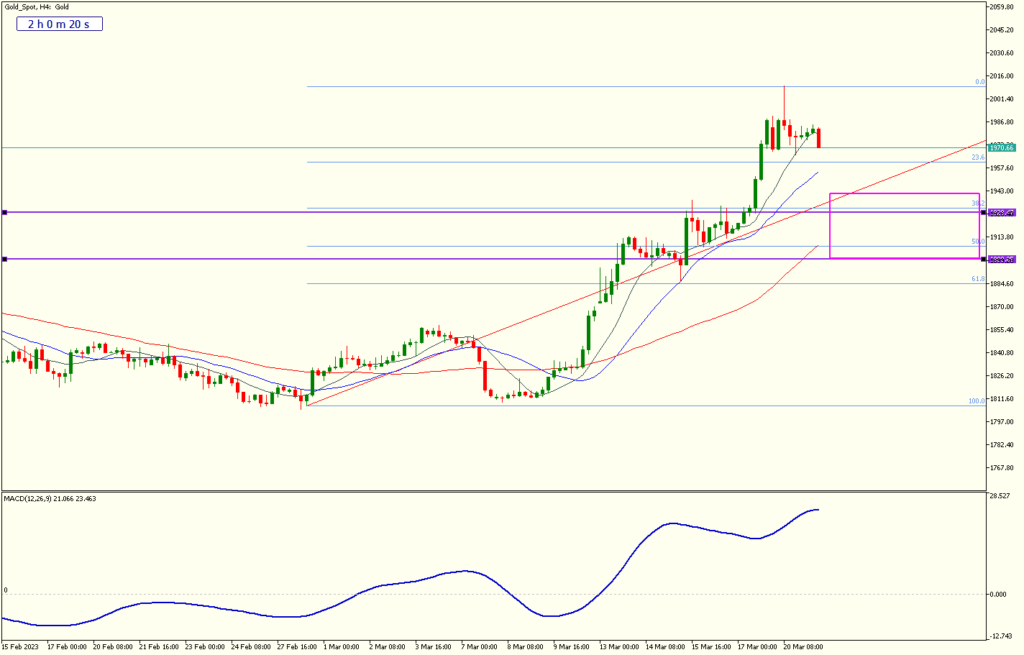
Task: Click the Fibonacci 61.8 level label
Action: [x=978, y=279]
